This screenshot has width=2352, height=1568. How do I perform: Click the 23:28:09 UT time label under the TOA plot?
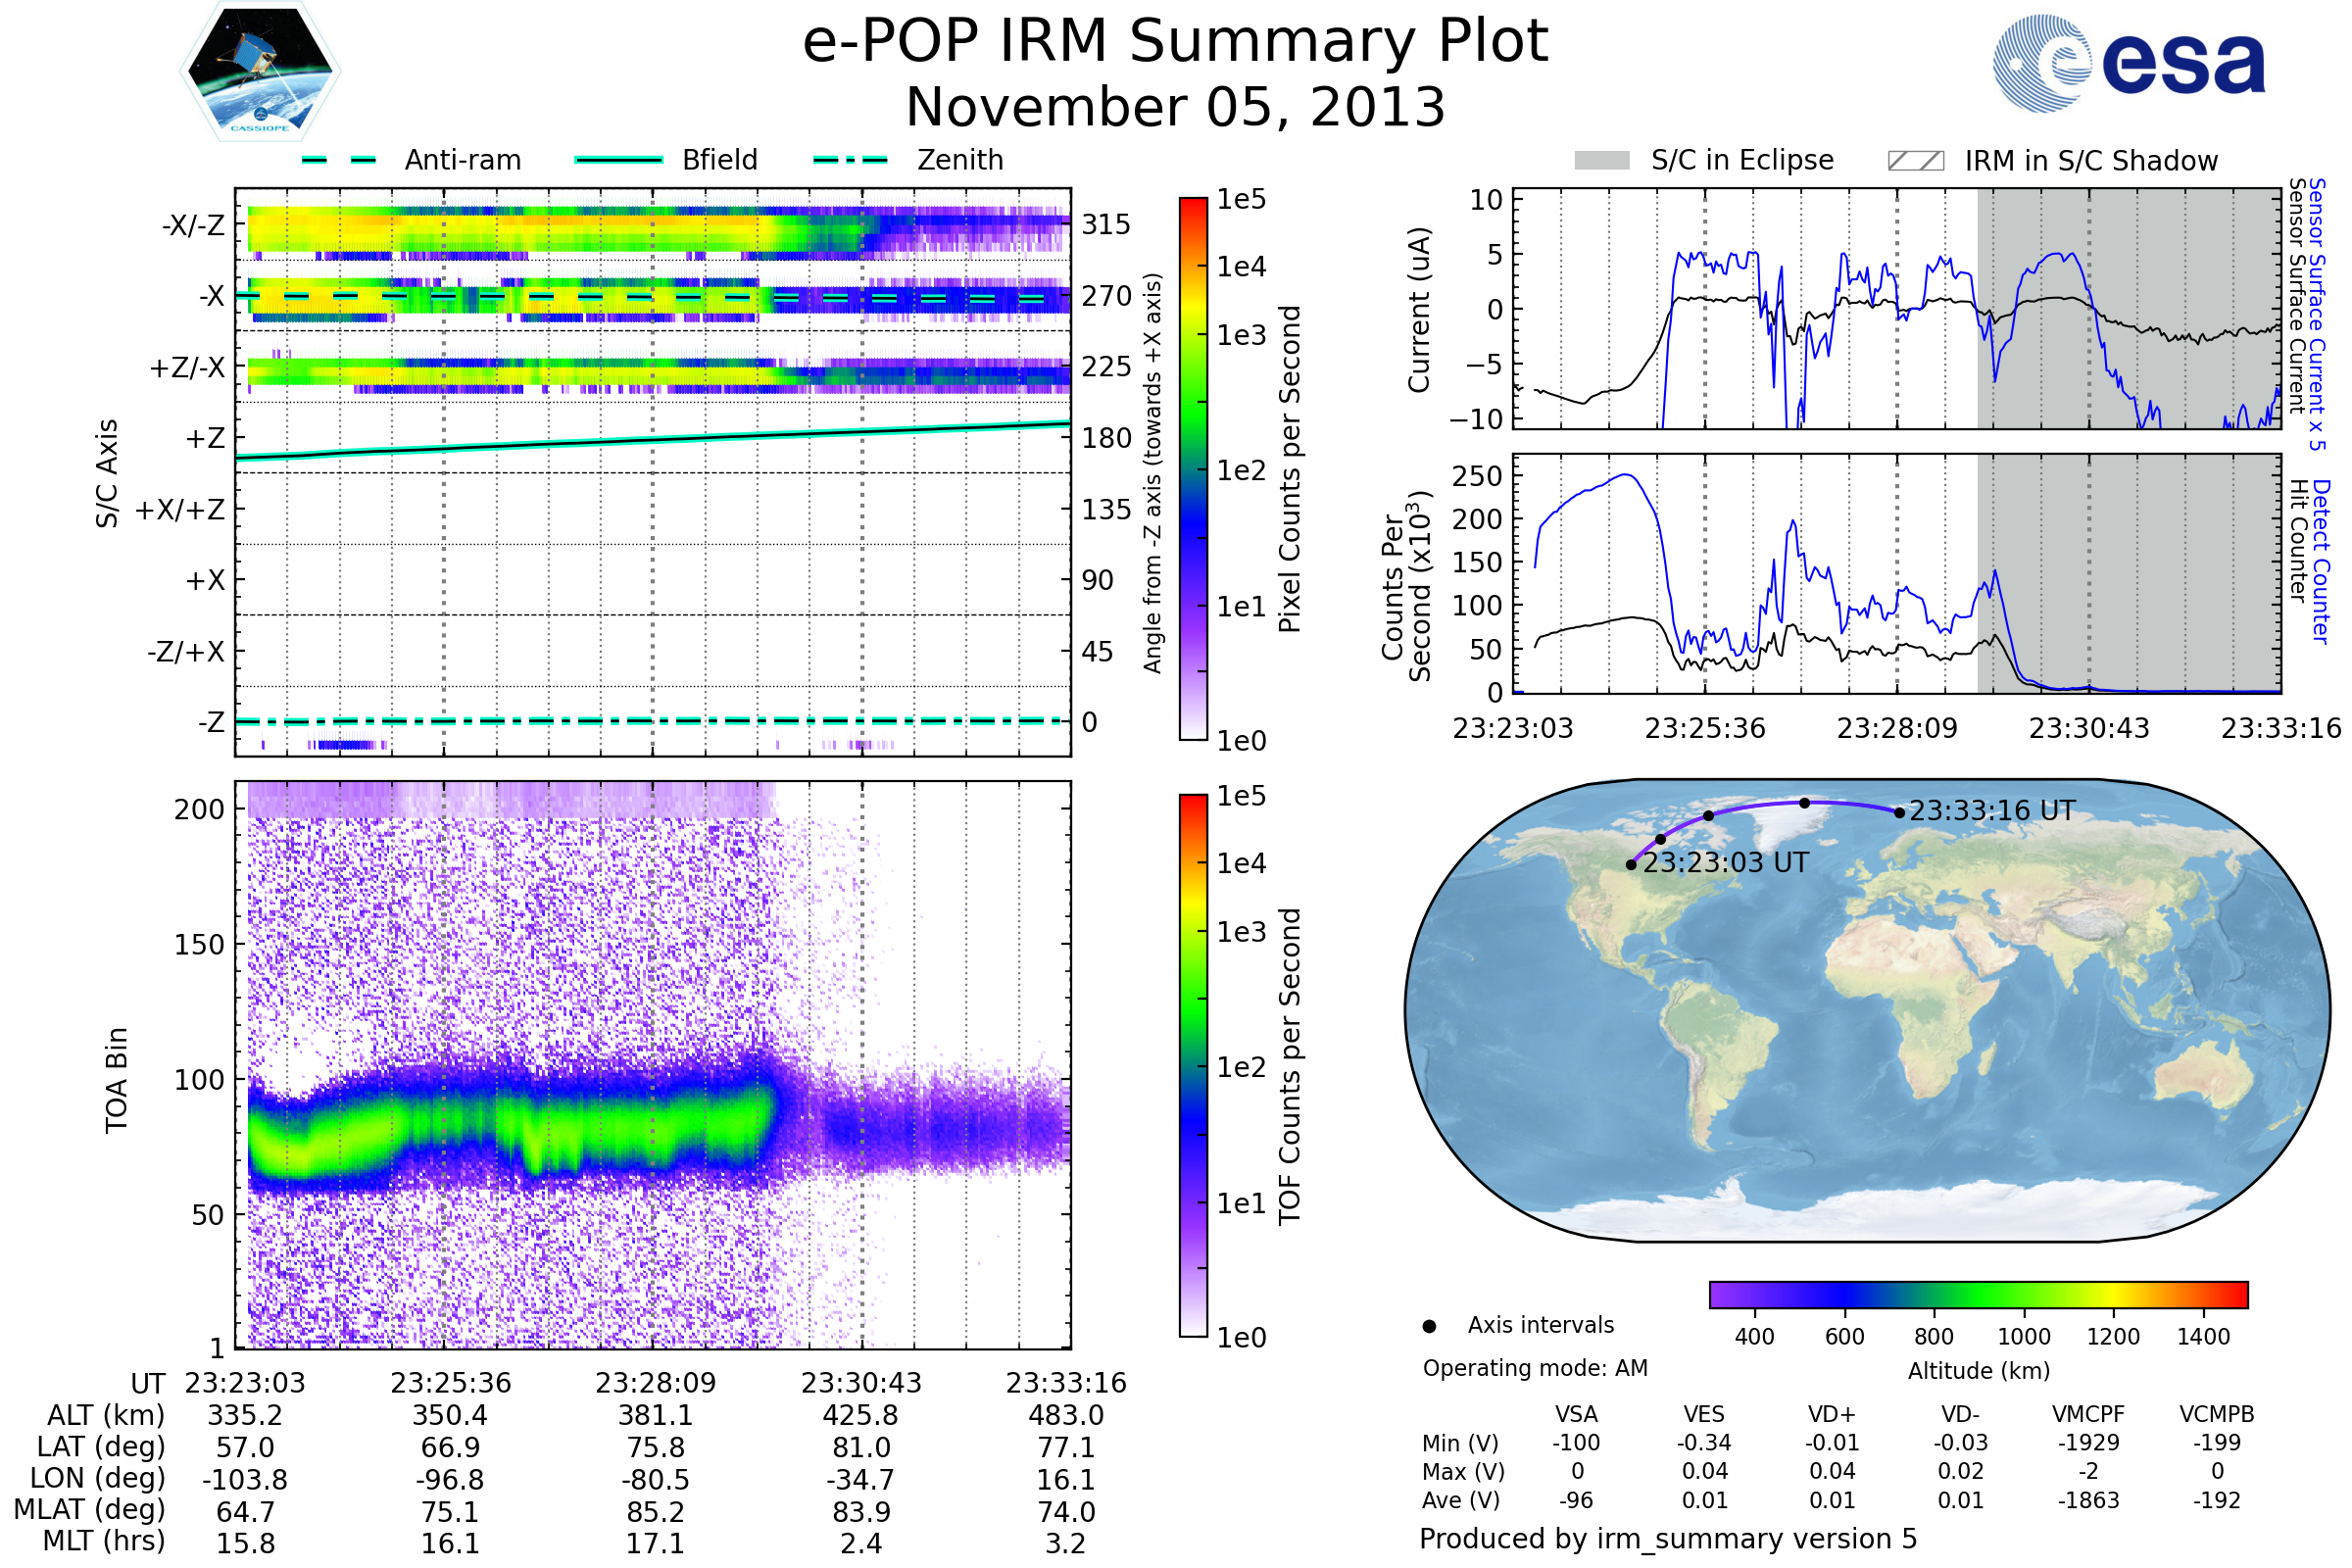click(x=655, y=1383)
